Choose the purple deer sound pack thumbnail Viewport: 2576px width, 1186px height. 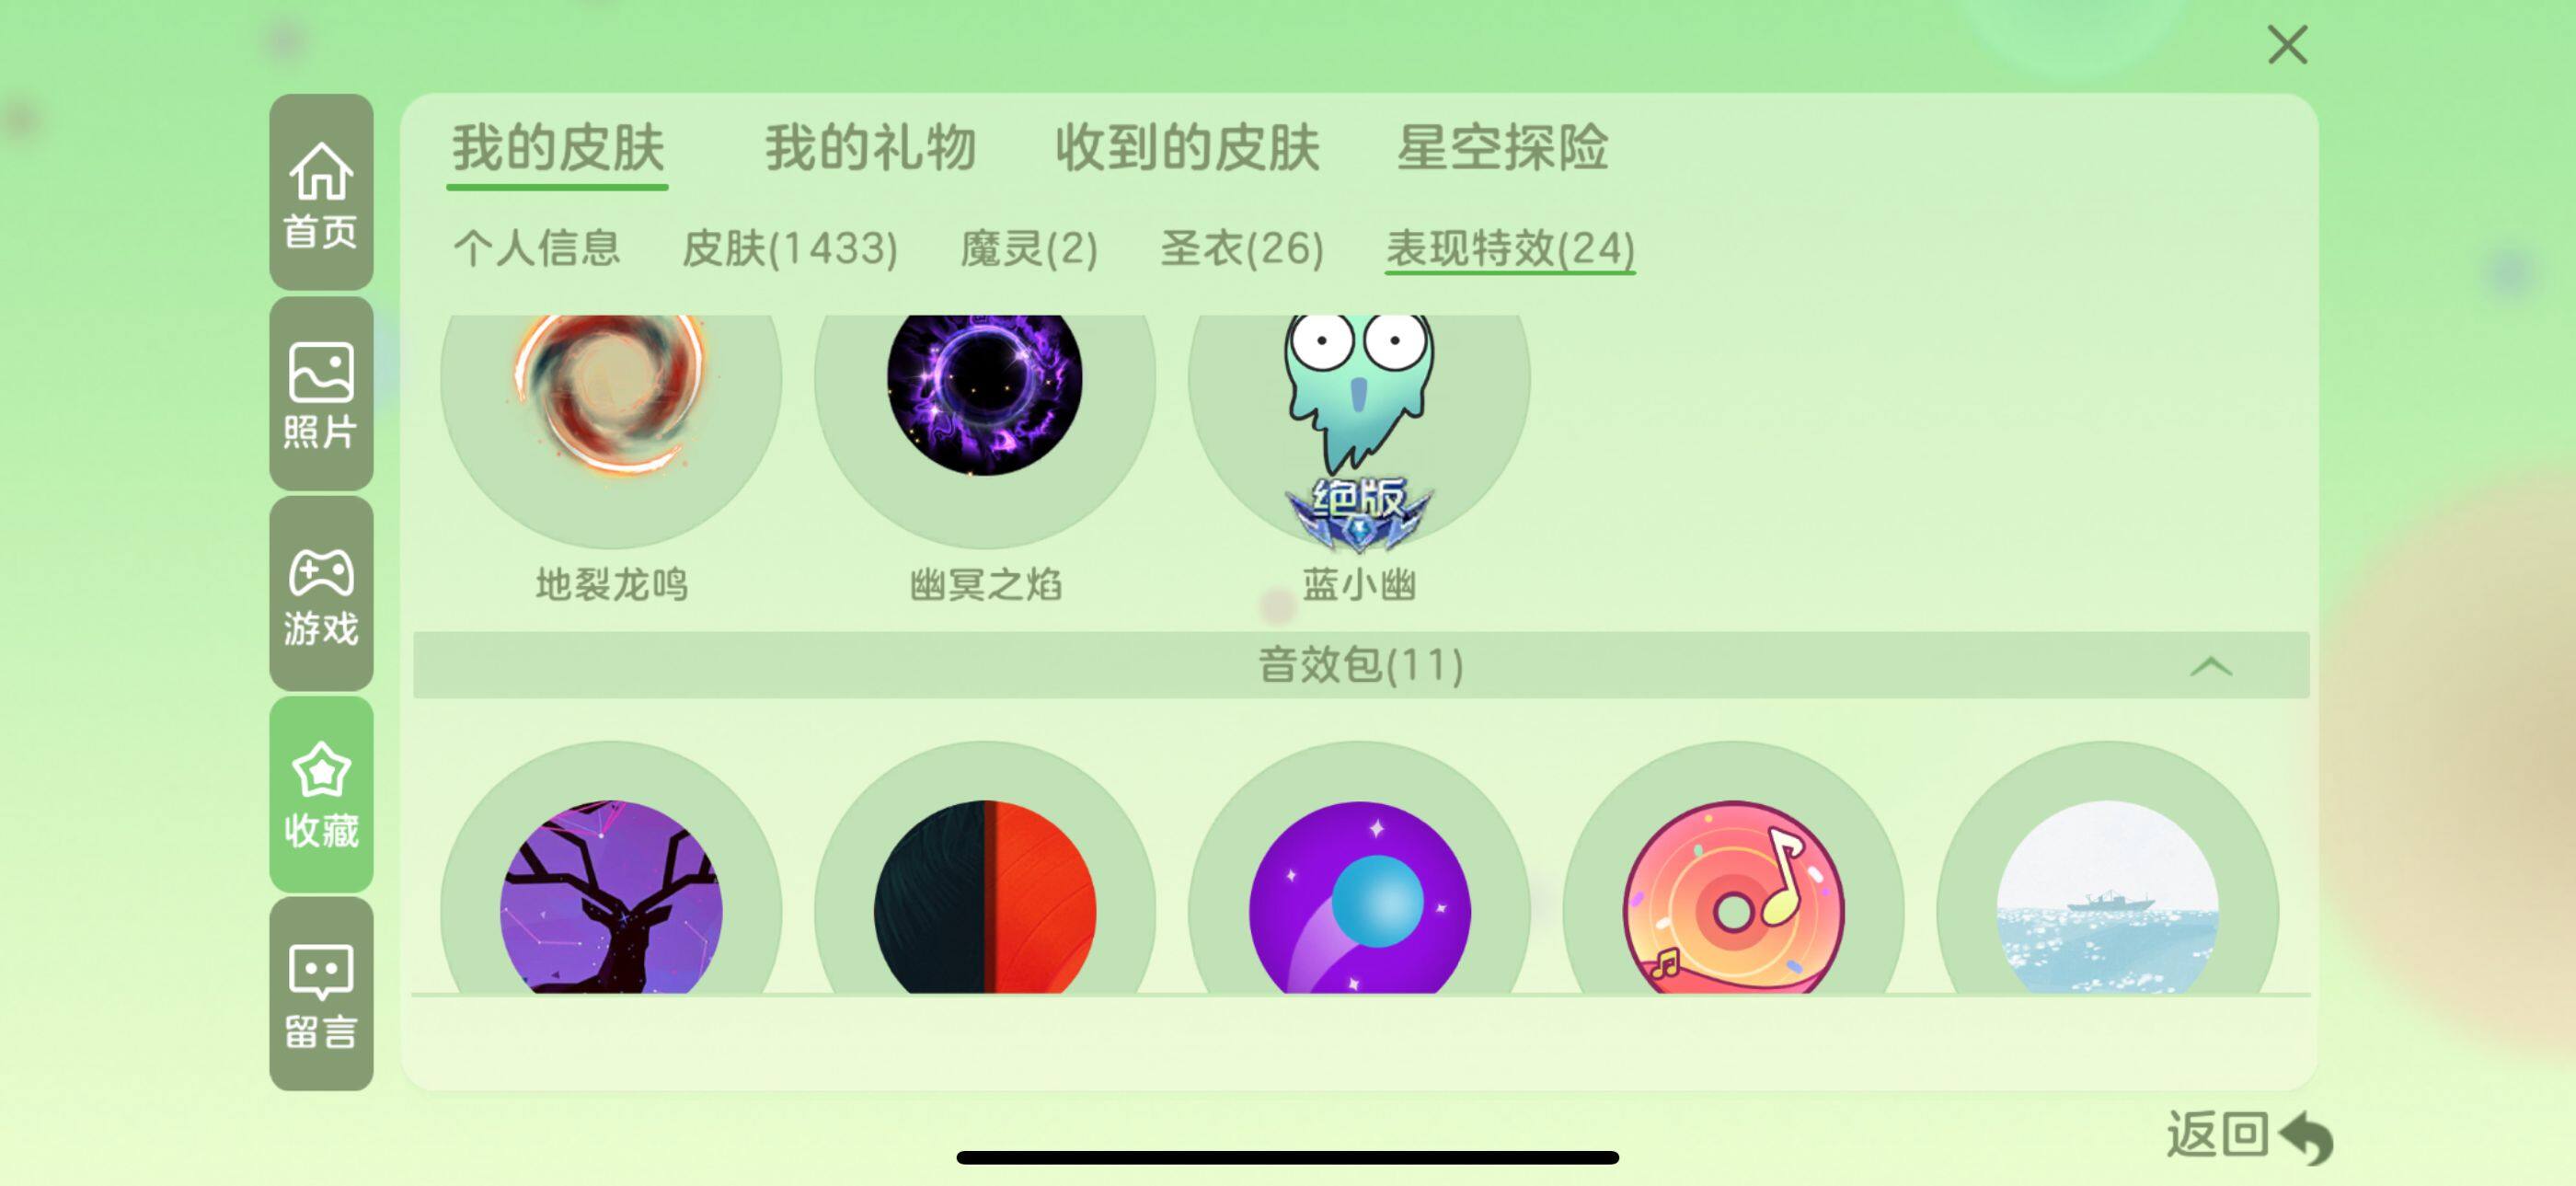(x=611, y=895)
